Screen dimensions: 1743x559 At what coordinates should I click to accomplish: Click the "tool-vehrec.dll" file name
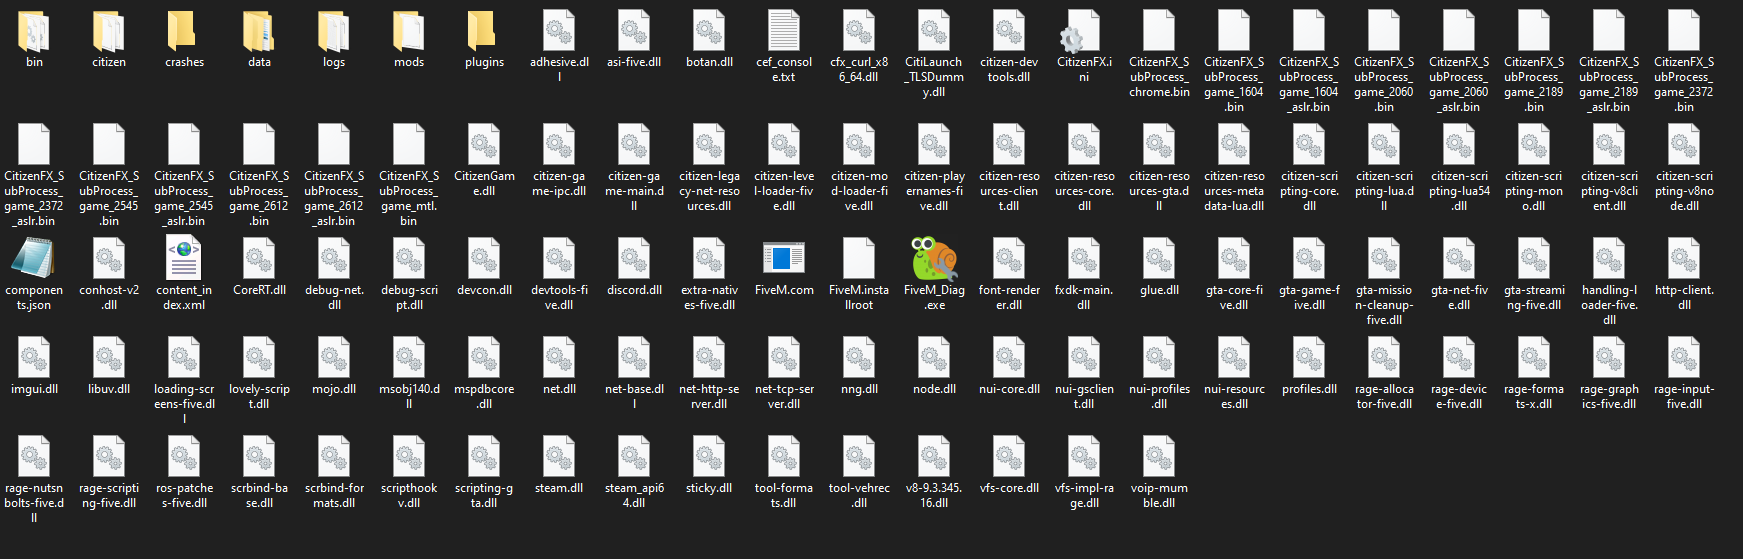(859, 496)
